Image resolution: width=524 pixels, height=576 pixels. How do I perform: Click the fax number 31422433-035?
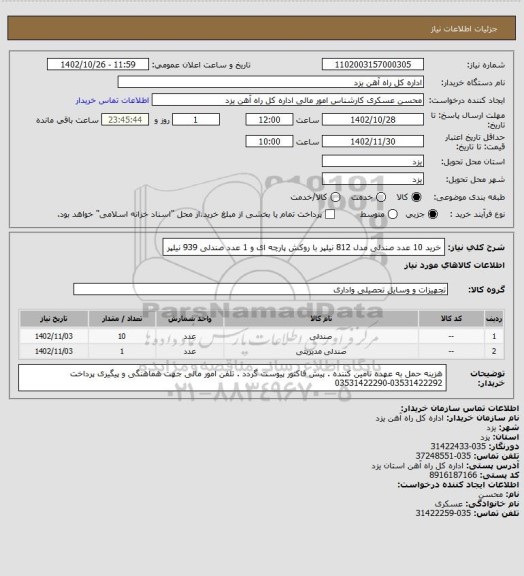pyautogui.click(x=458, y=446)
